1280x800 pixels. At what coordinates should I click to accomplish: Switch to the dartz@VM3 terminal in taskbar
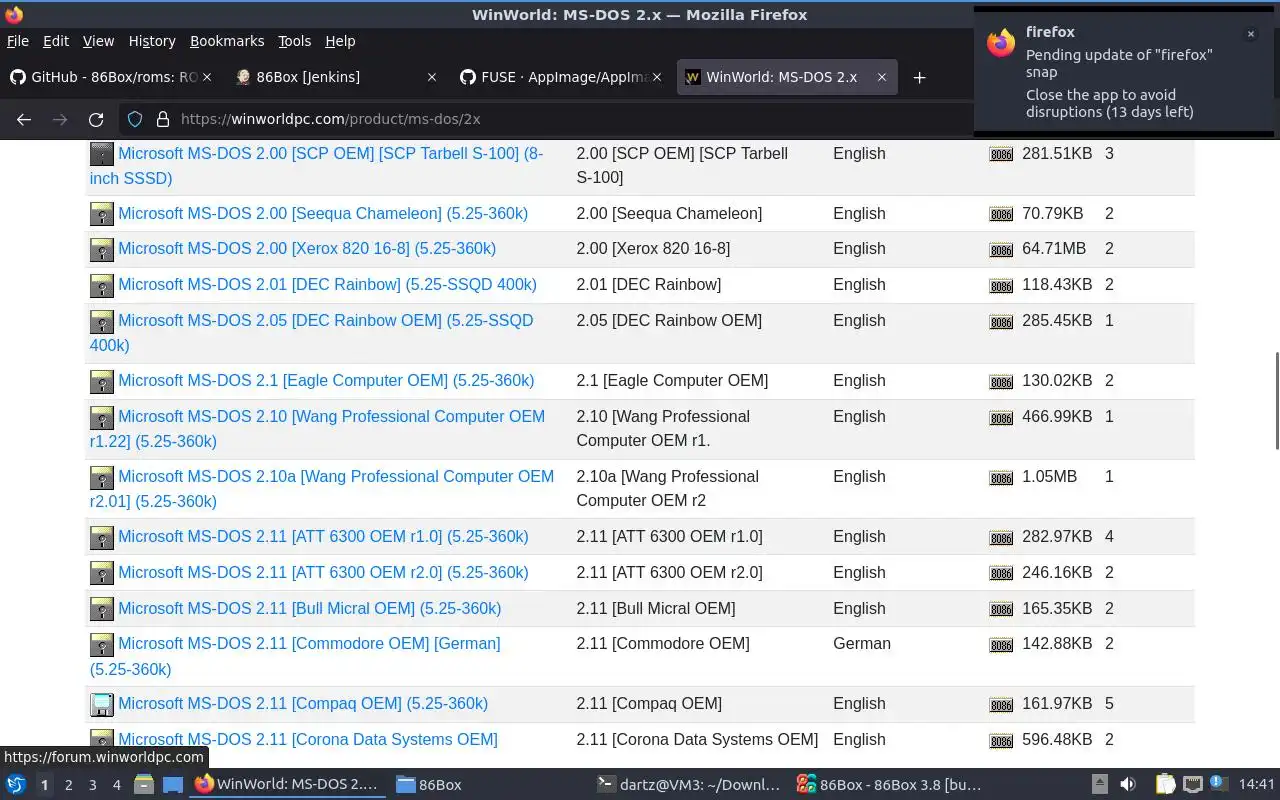(688, 785)
